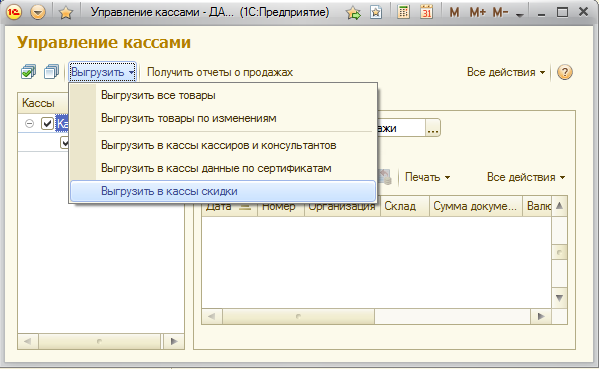The width and height of the screenshot is (599, 369).
Task: Maximize the Управление кассами window
Action: click(562, 13)
